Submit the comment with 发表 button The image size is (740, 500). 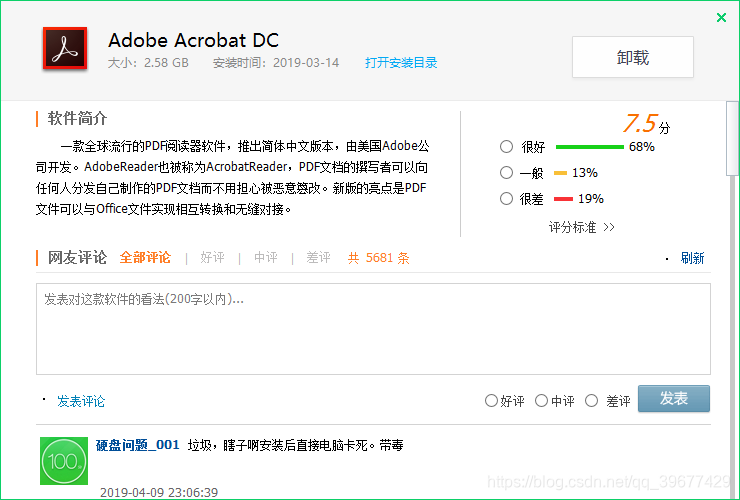(x=674, y=398)
